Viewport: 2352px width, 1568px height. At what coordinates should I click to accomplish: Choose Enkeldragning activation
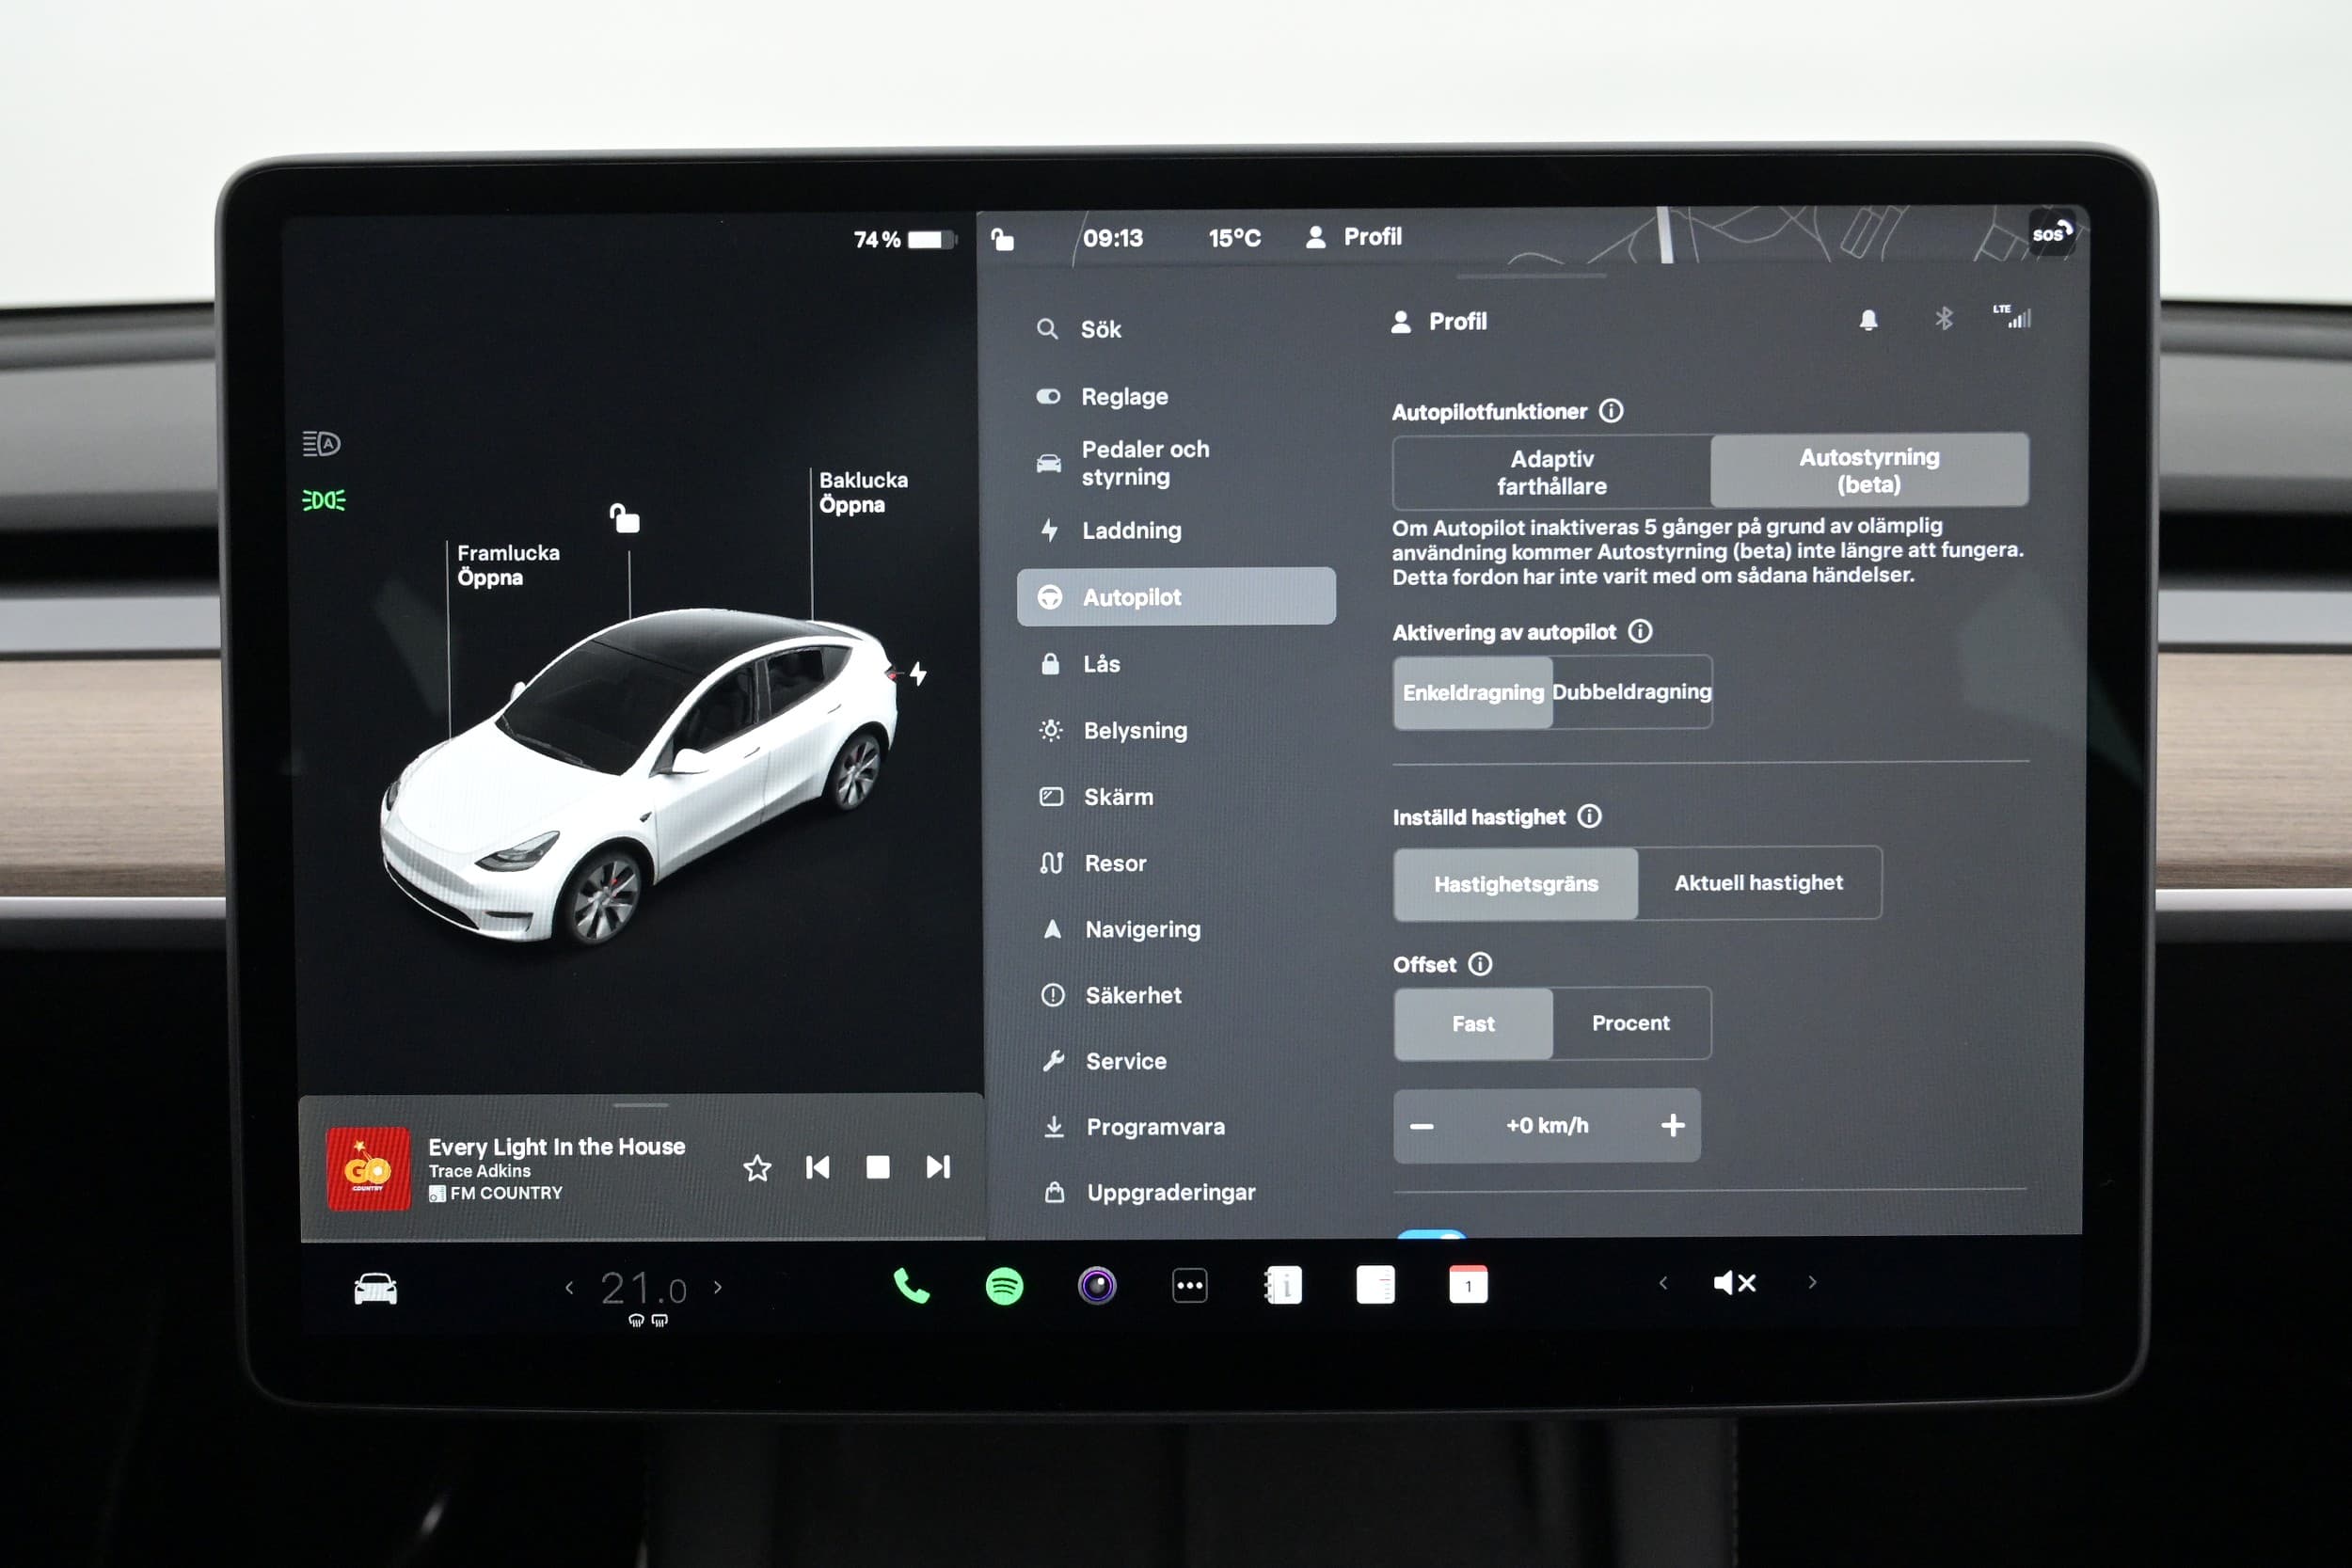(1473, 692)
